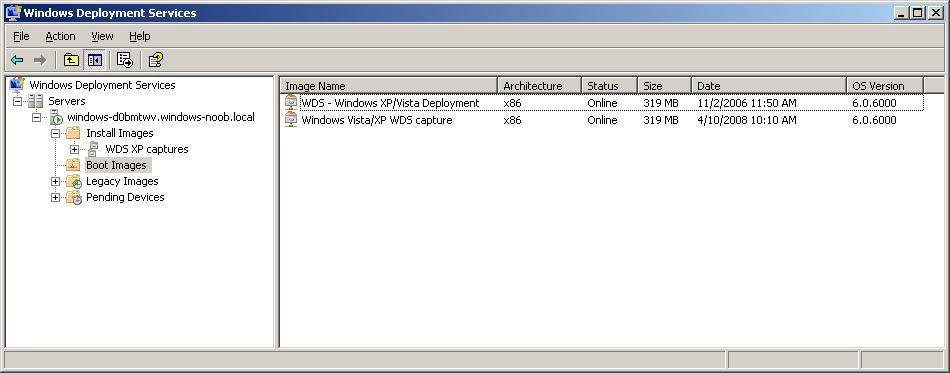Click Online status in the Deployment image row
950x373 pixels.
click(x=602, y=103)
